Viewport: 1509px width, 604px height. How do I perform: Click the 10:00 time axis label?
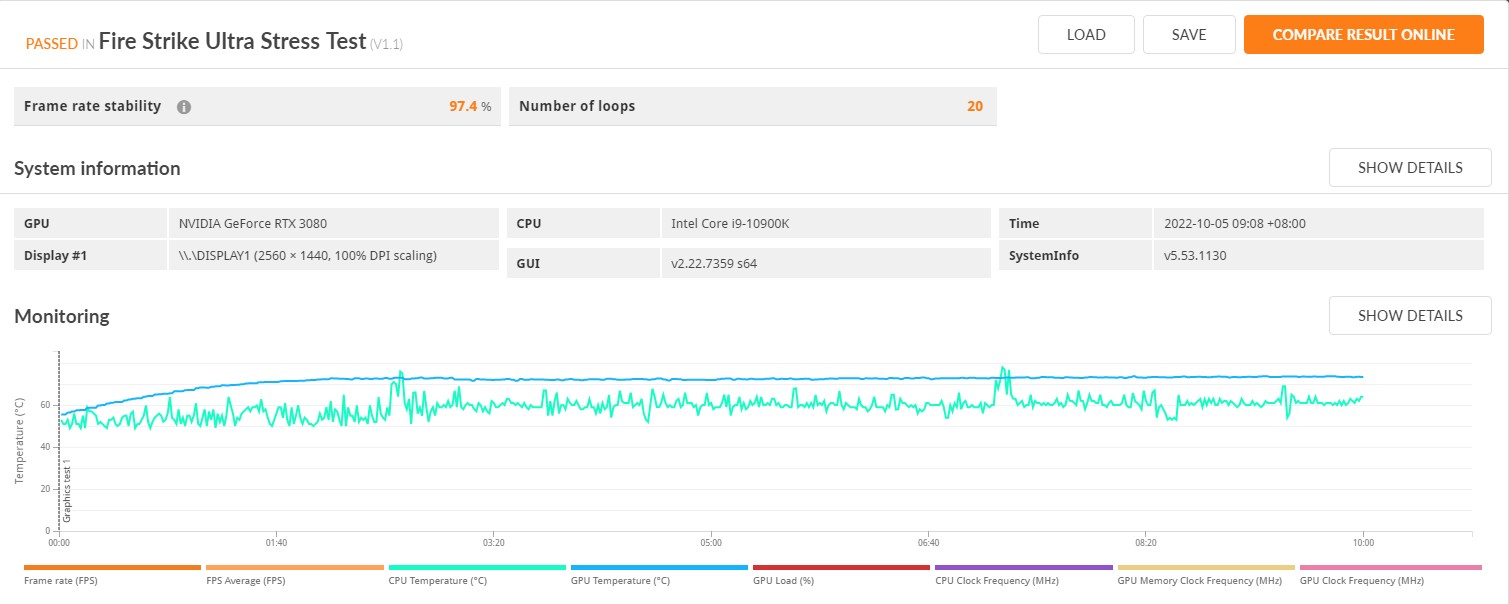tap(1363, 543)
